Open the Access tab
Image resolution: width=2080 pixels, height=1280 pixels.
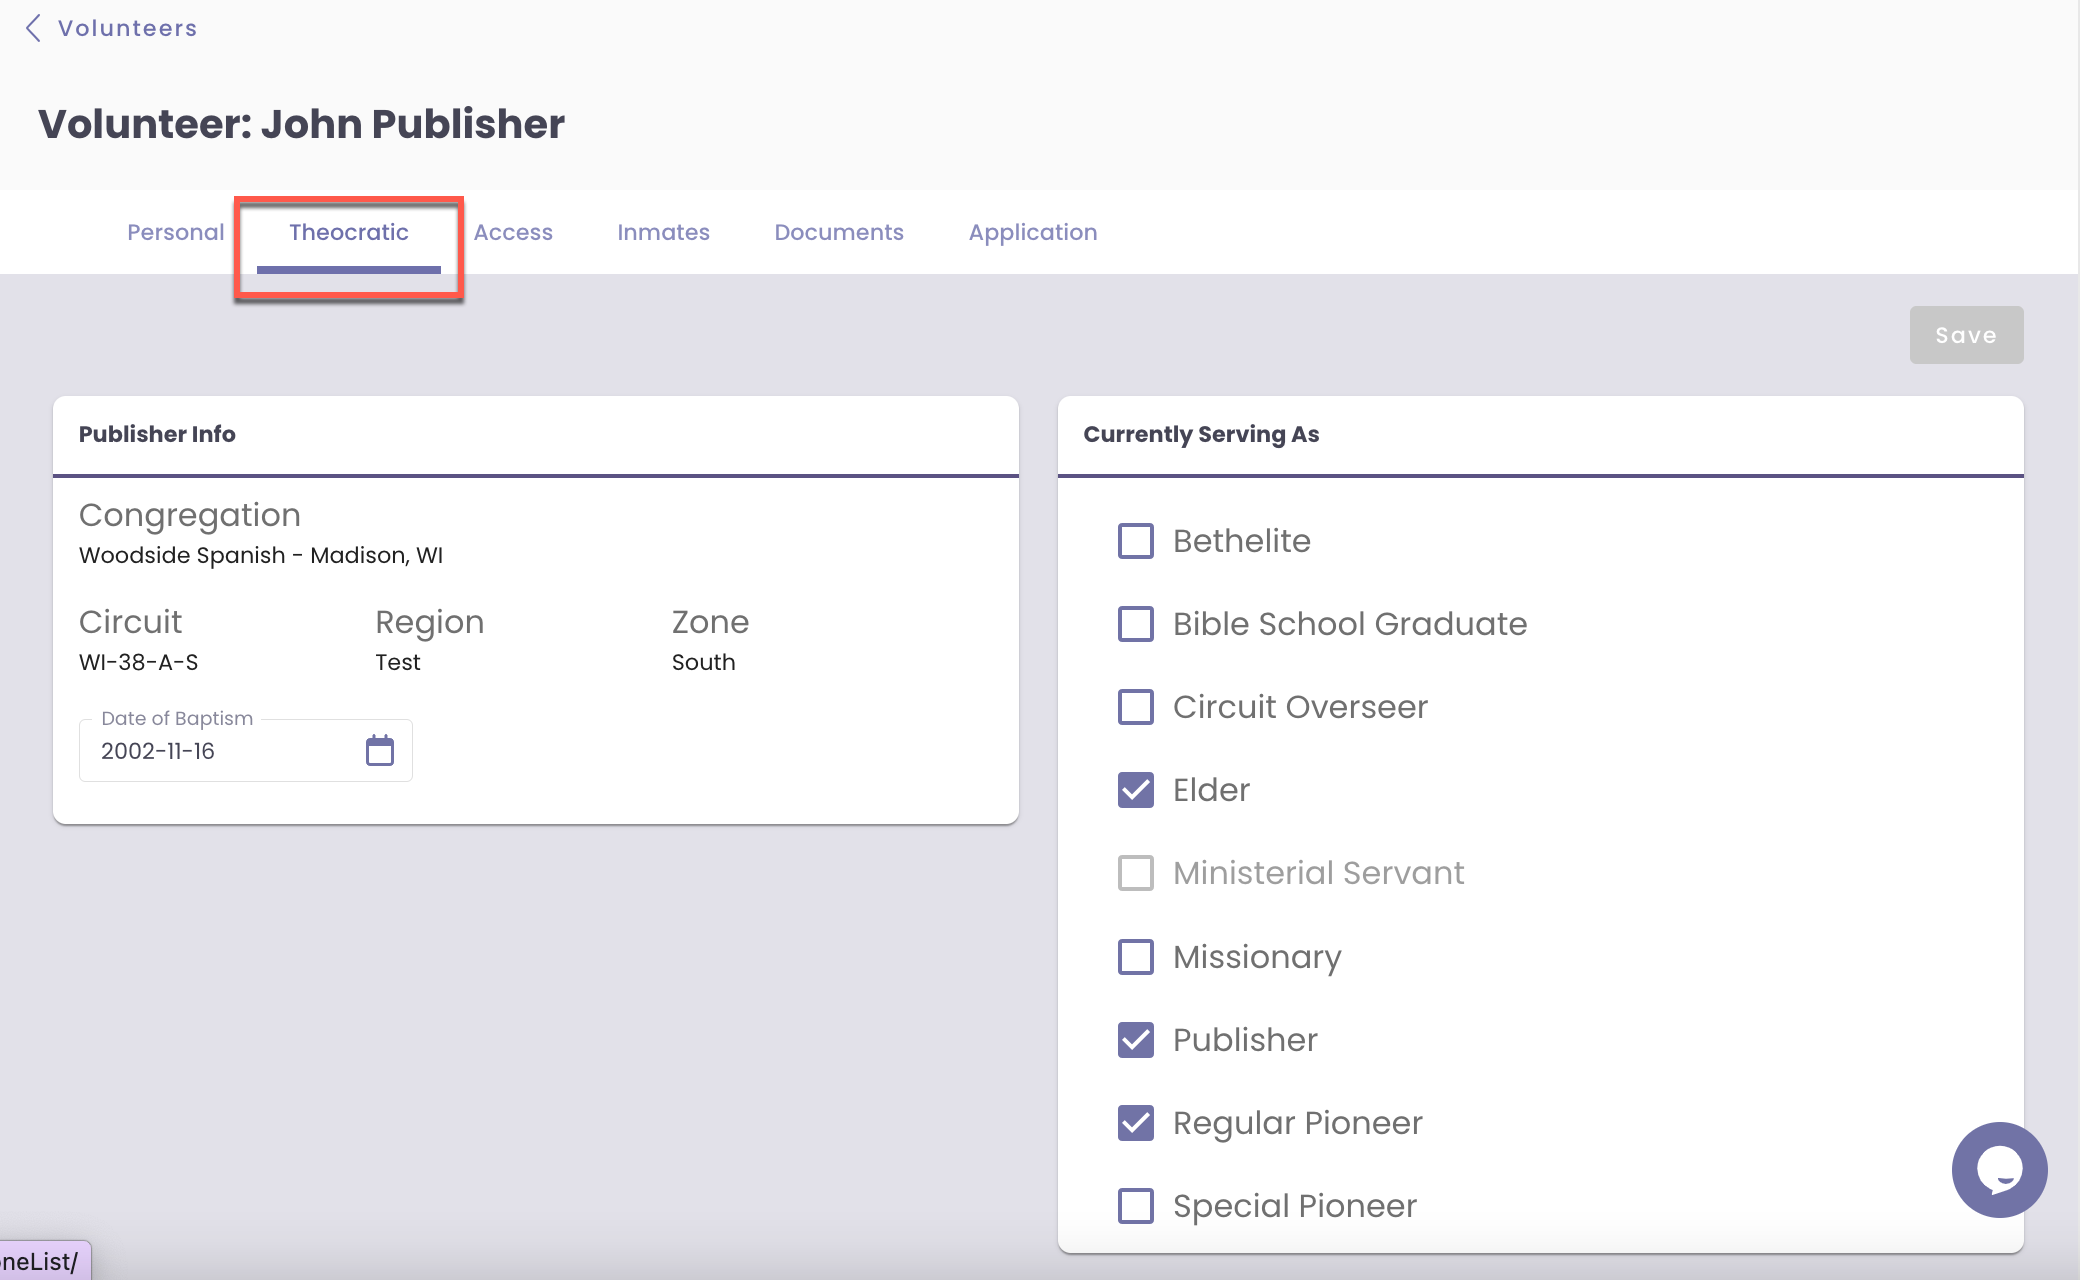512,232
